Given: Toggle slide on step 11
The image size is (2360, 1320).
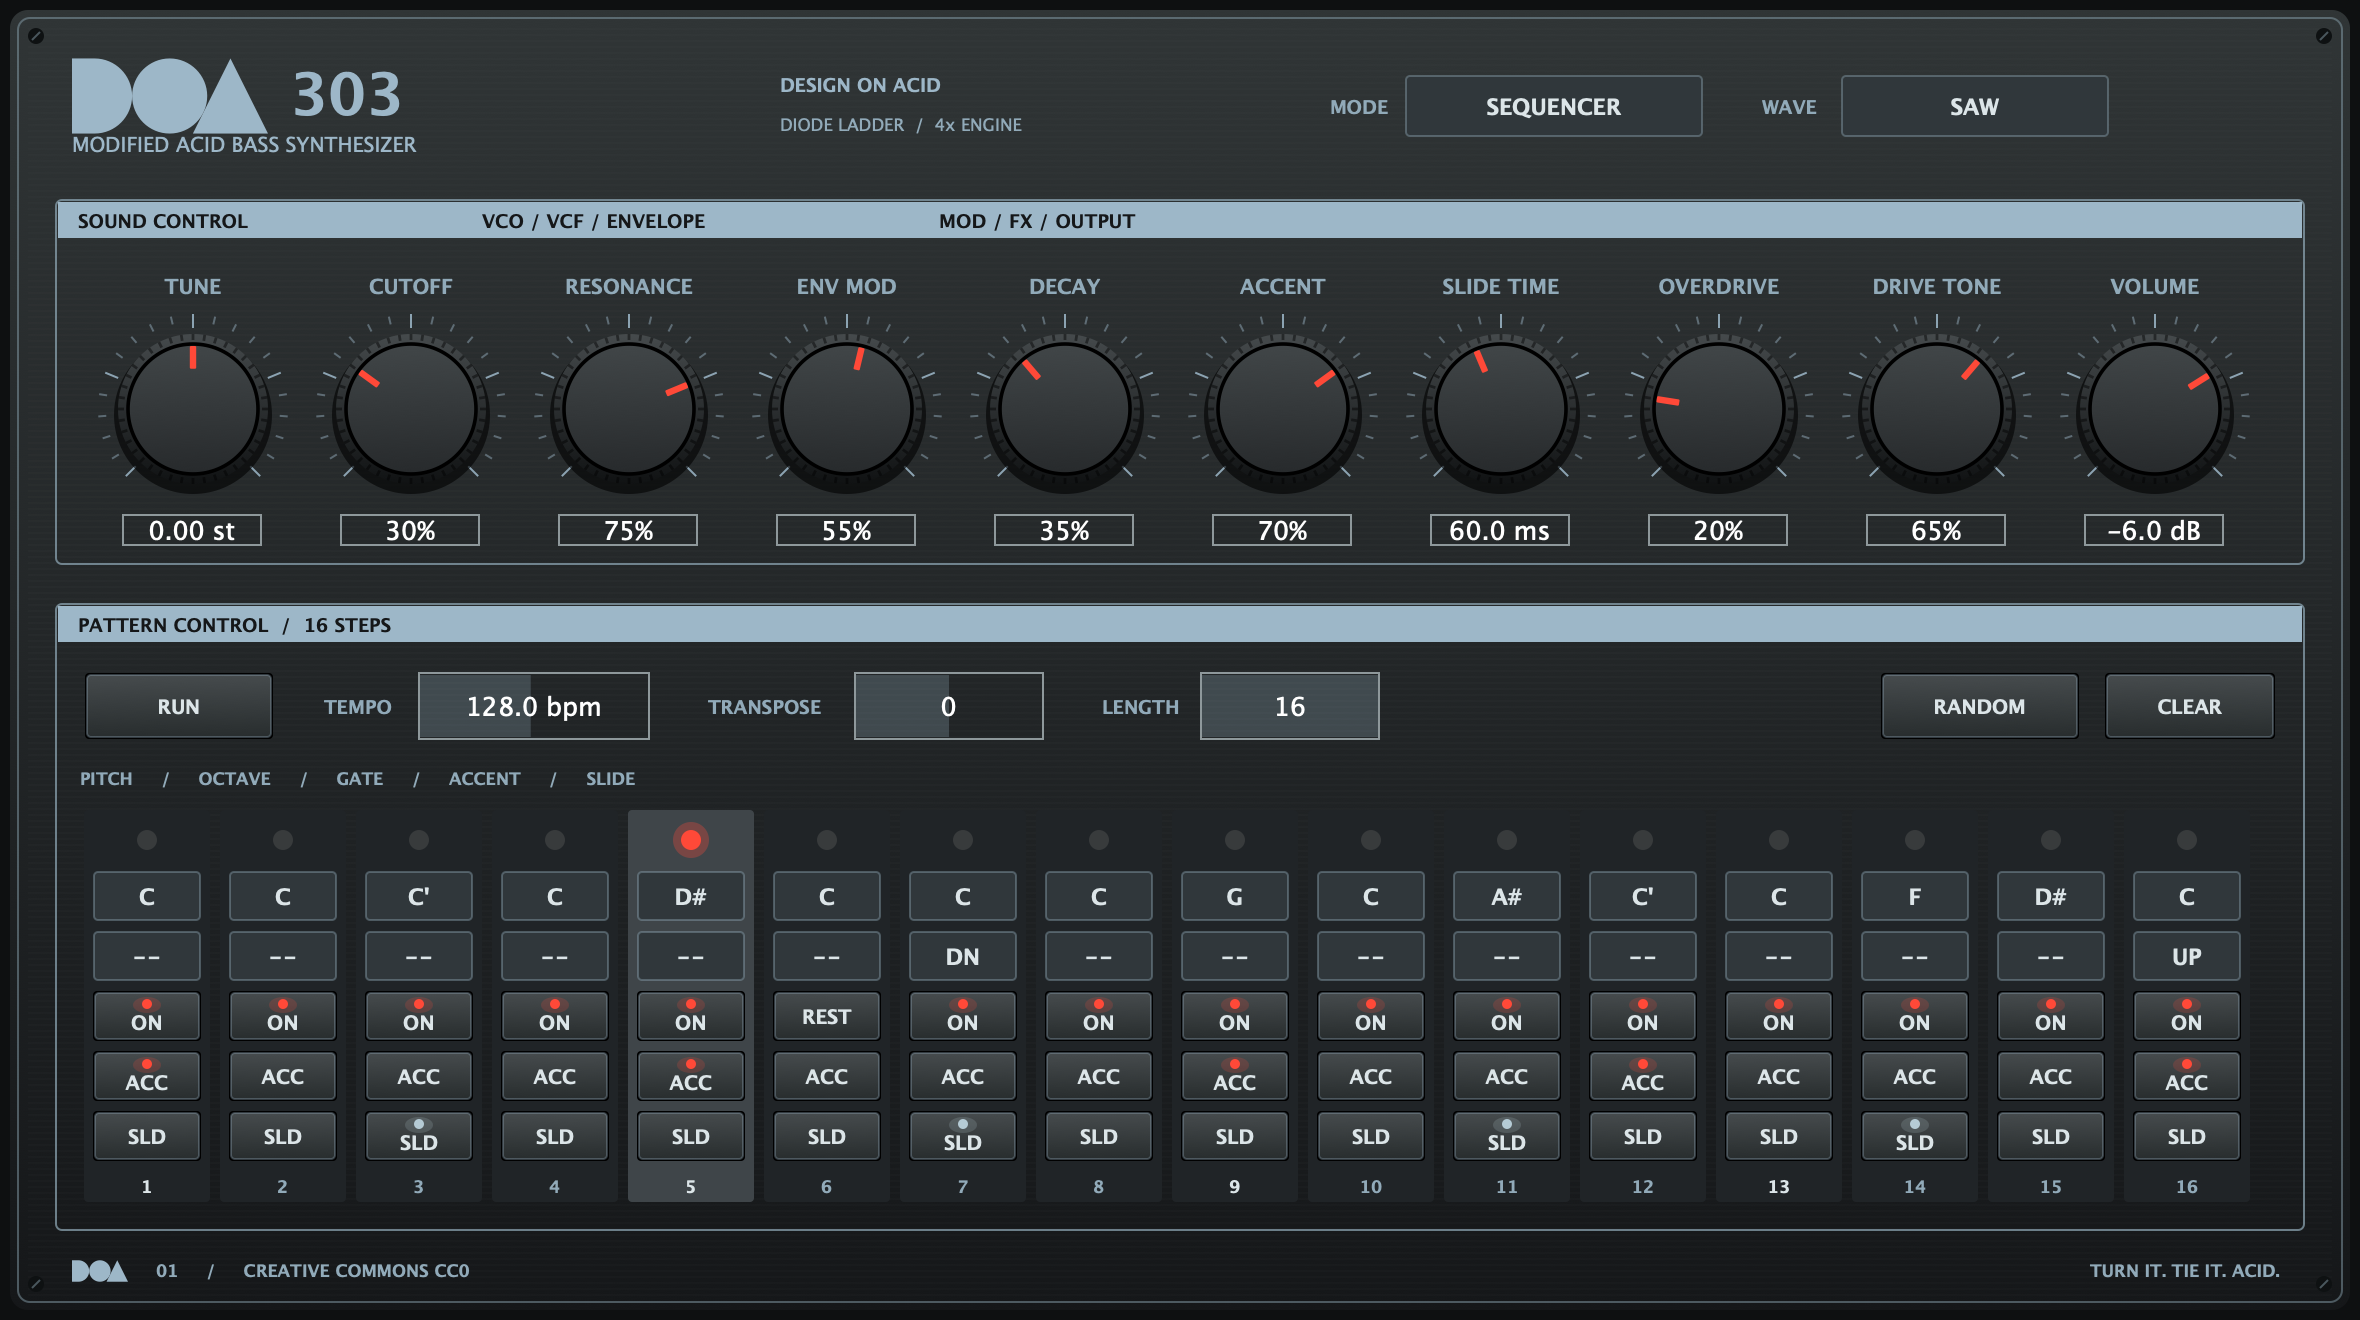Looking at the screenshot, I should (x=1507, y=1136).
